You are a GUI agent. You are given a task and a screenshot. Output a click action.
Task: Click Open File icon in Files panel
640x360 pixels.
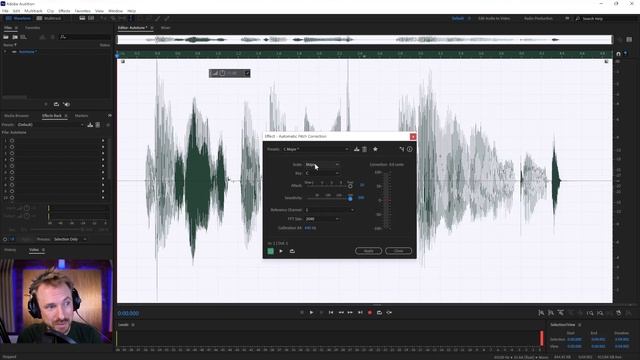point(6,37)
